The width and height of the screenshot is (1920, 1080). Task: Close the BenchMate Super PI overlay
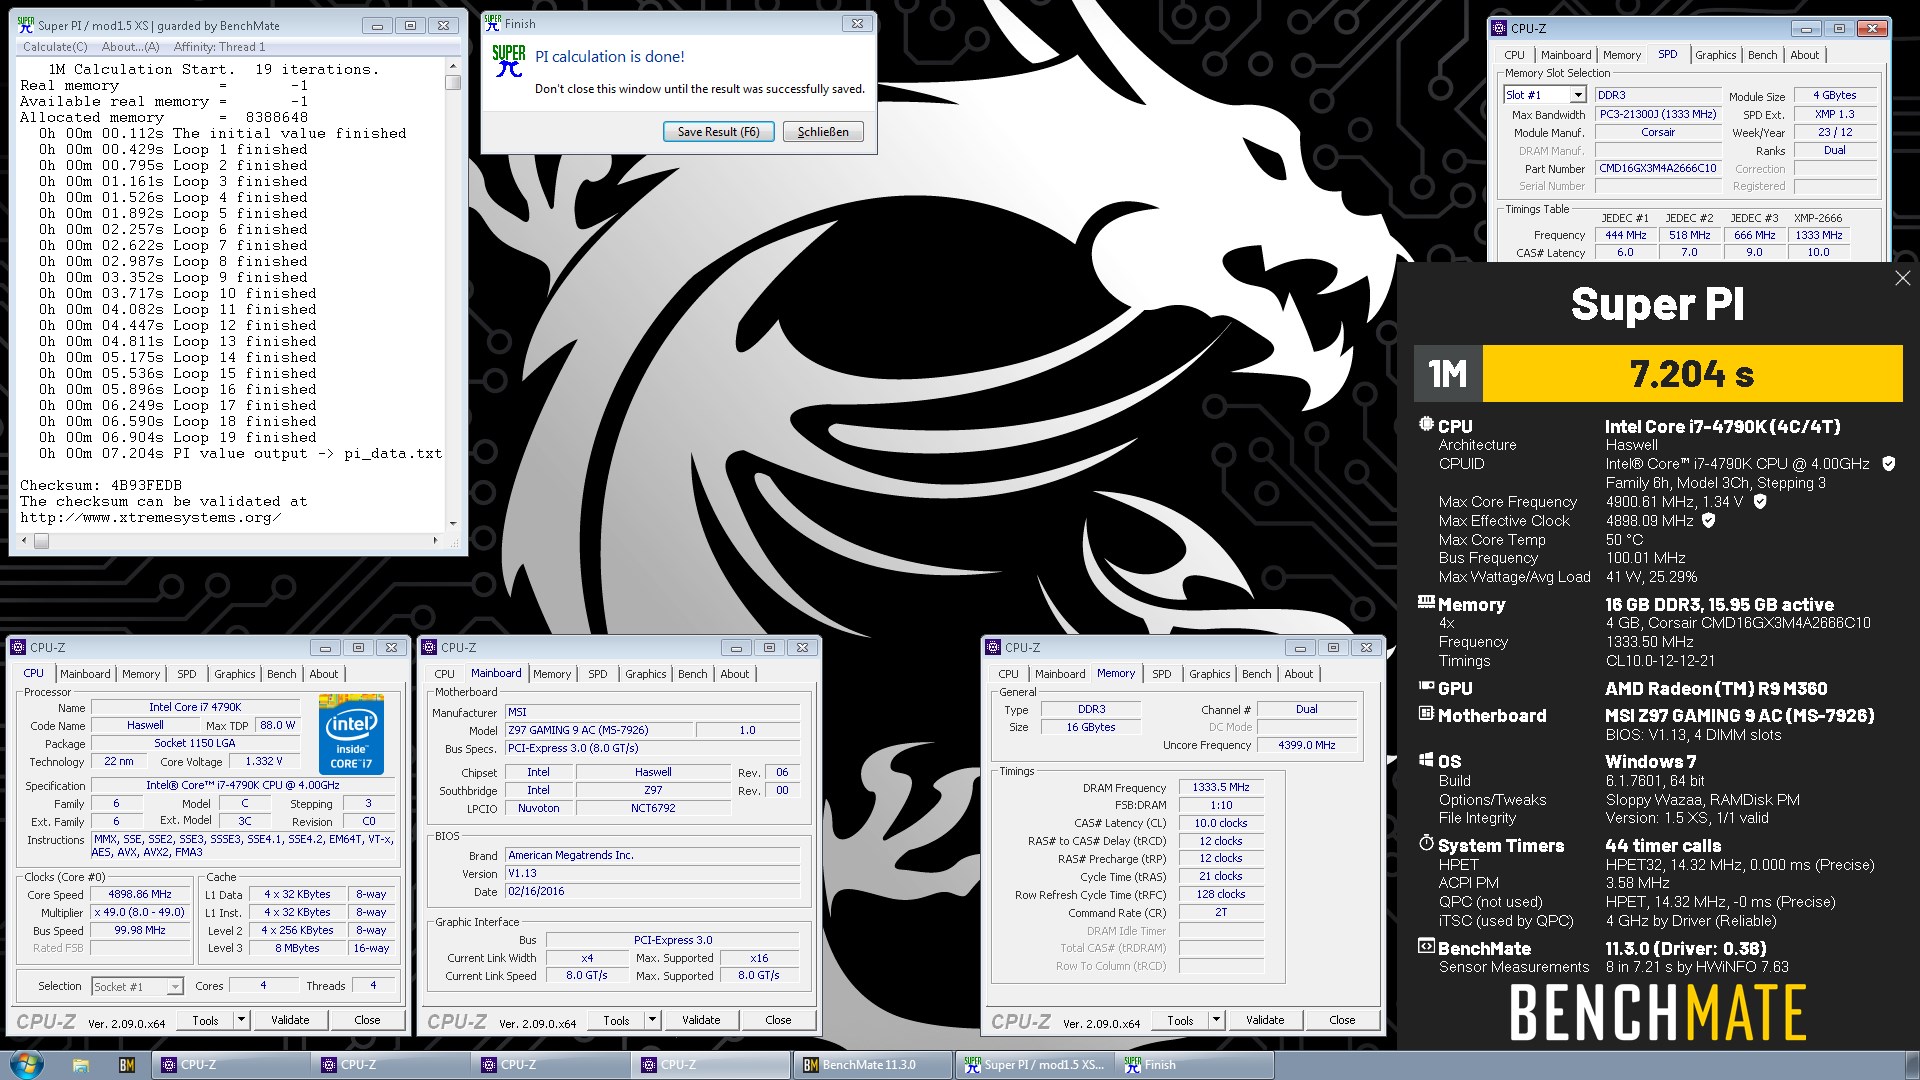coord(1902,279)
